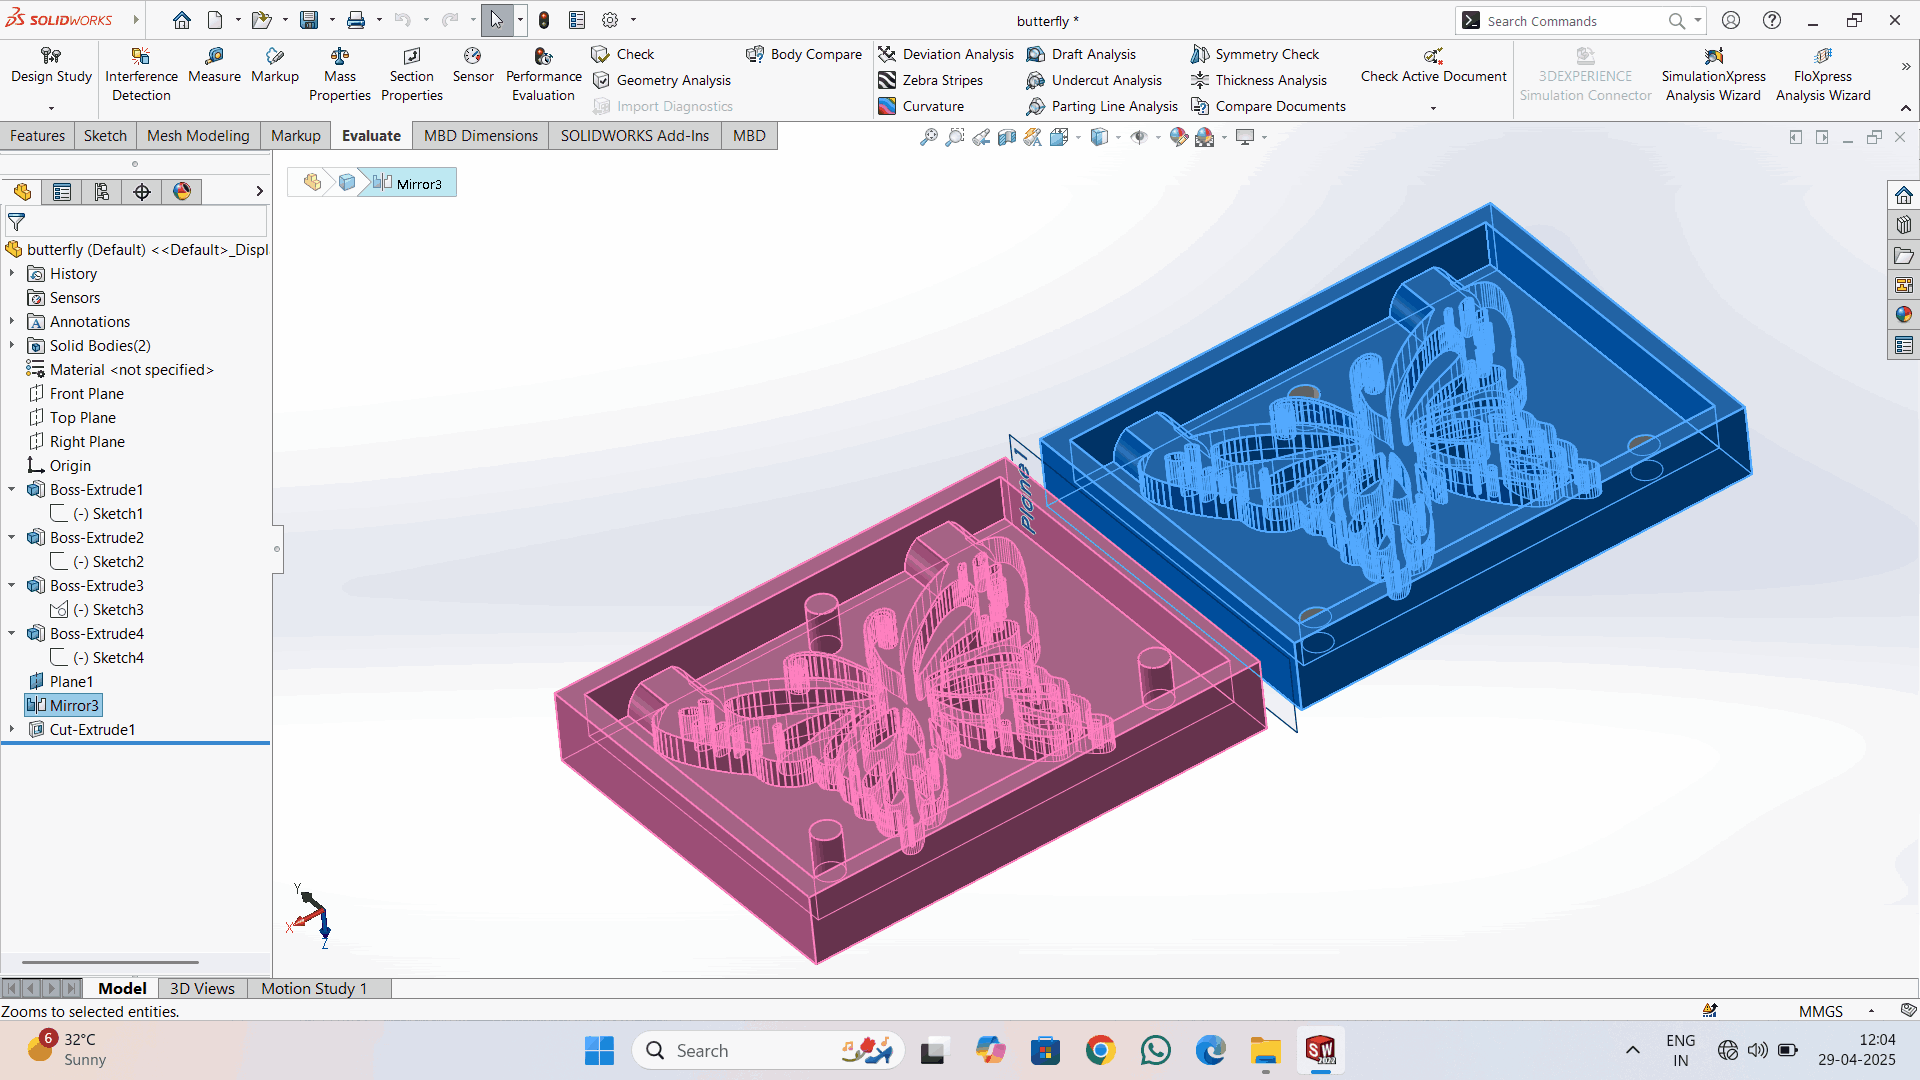Viewport: 1920px width, 1080px height.
Task: Open Body Compare
Action: coord(804,54)
